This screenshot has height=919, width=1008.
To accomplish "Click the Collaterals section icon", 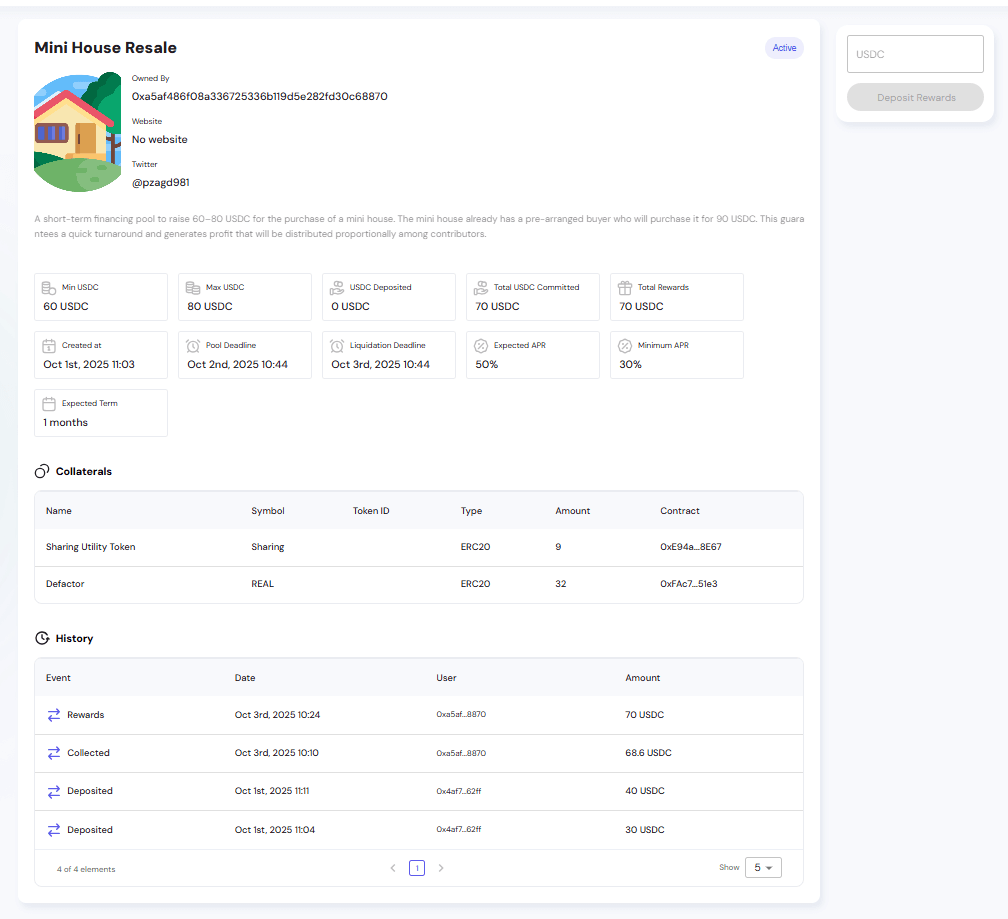I will (x=42, y=471).
